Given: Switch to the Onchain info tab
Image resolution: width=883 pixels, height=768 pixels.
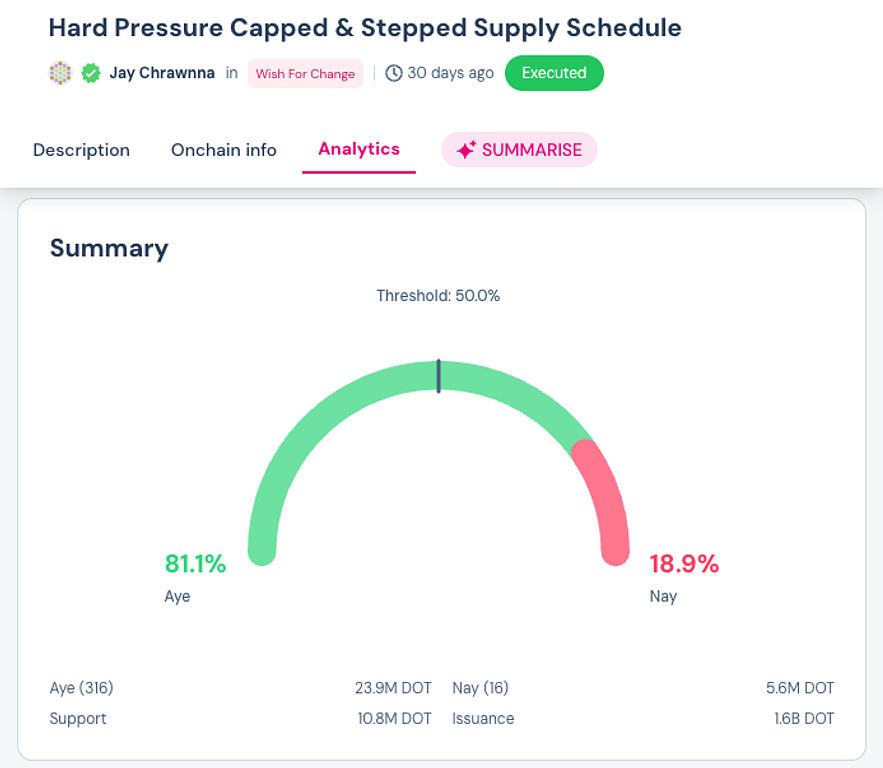Looking at the screenshot, I should click(224, 150).
